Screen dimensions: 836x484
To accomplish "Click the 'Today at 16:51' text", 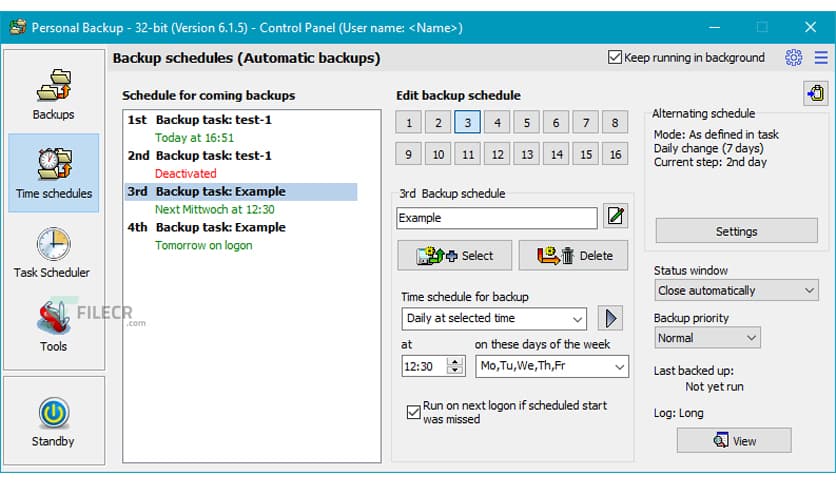I will coord(194,138).
